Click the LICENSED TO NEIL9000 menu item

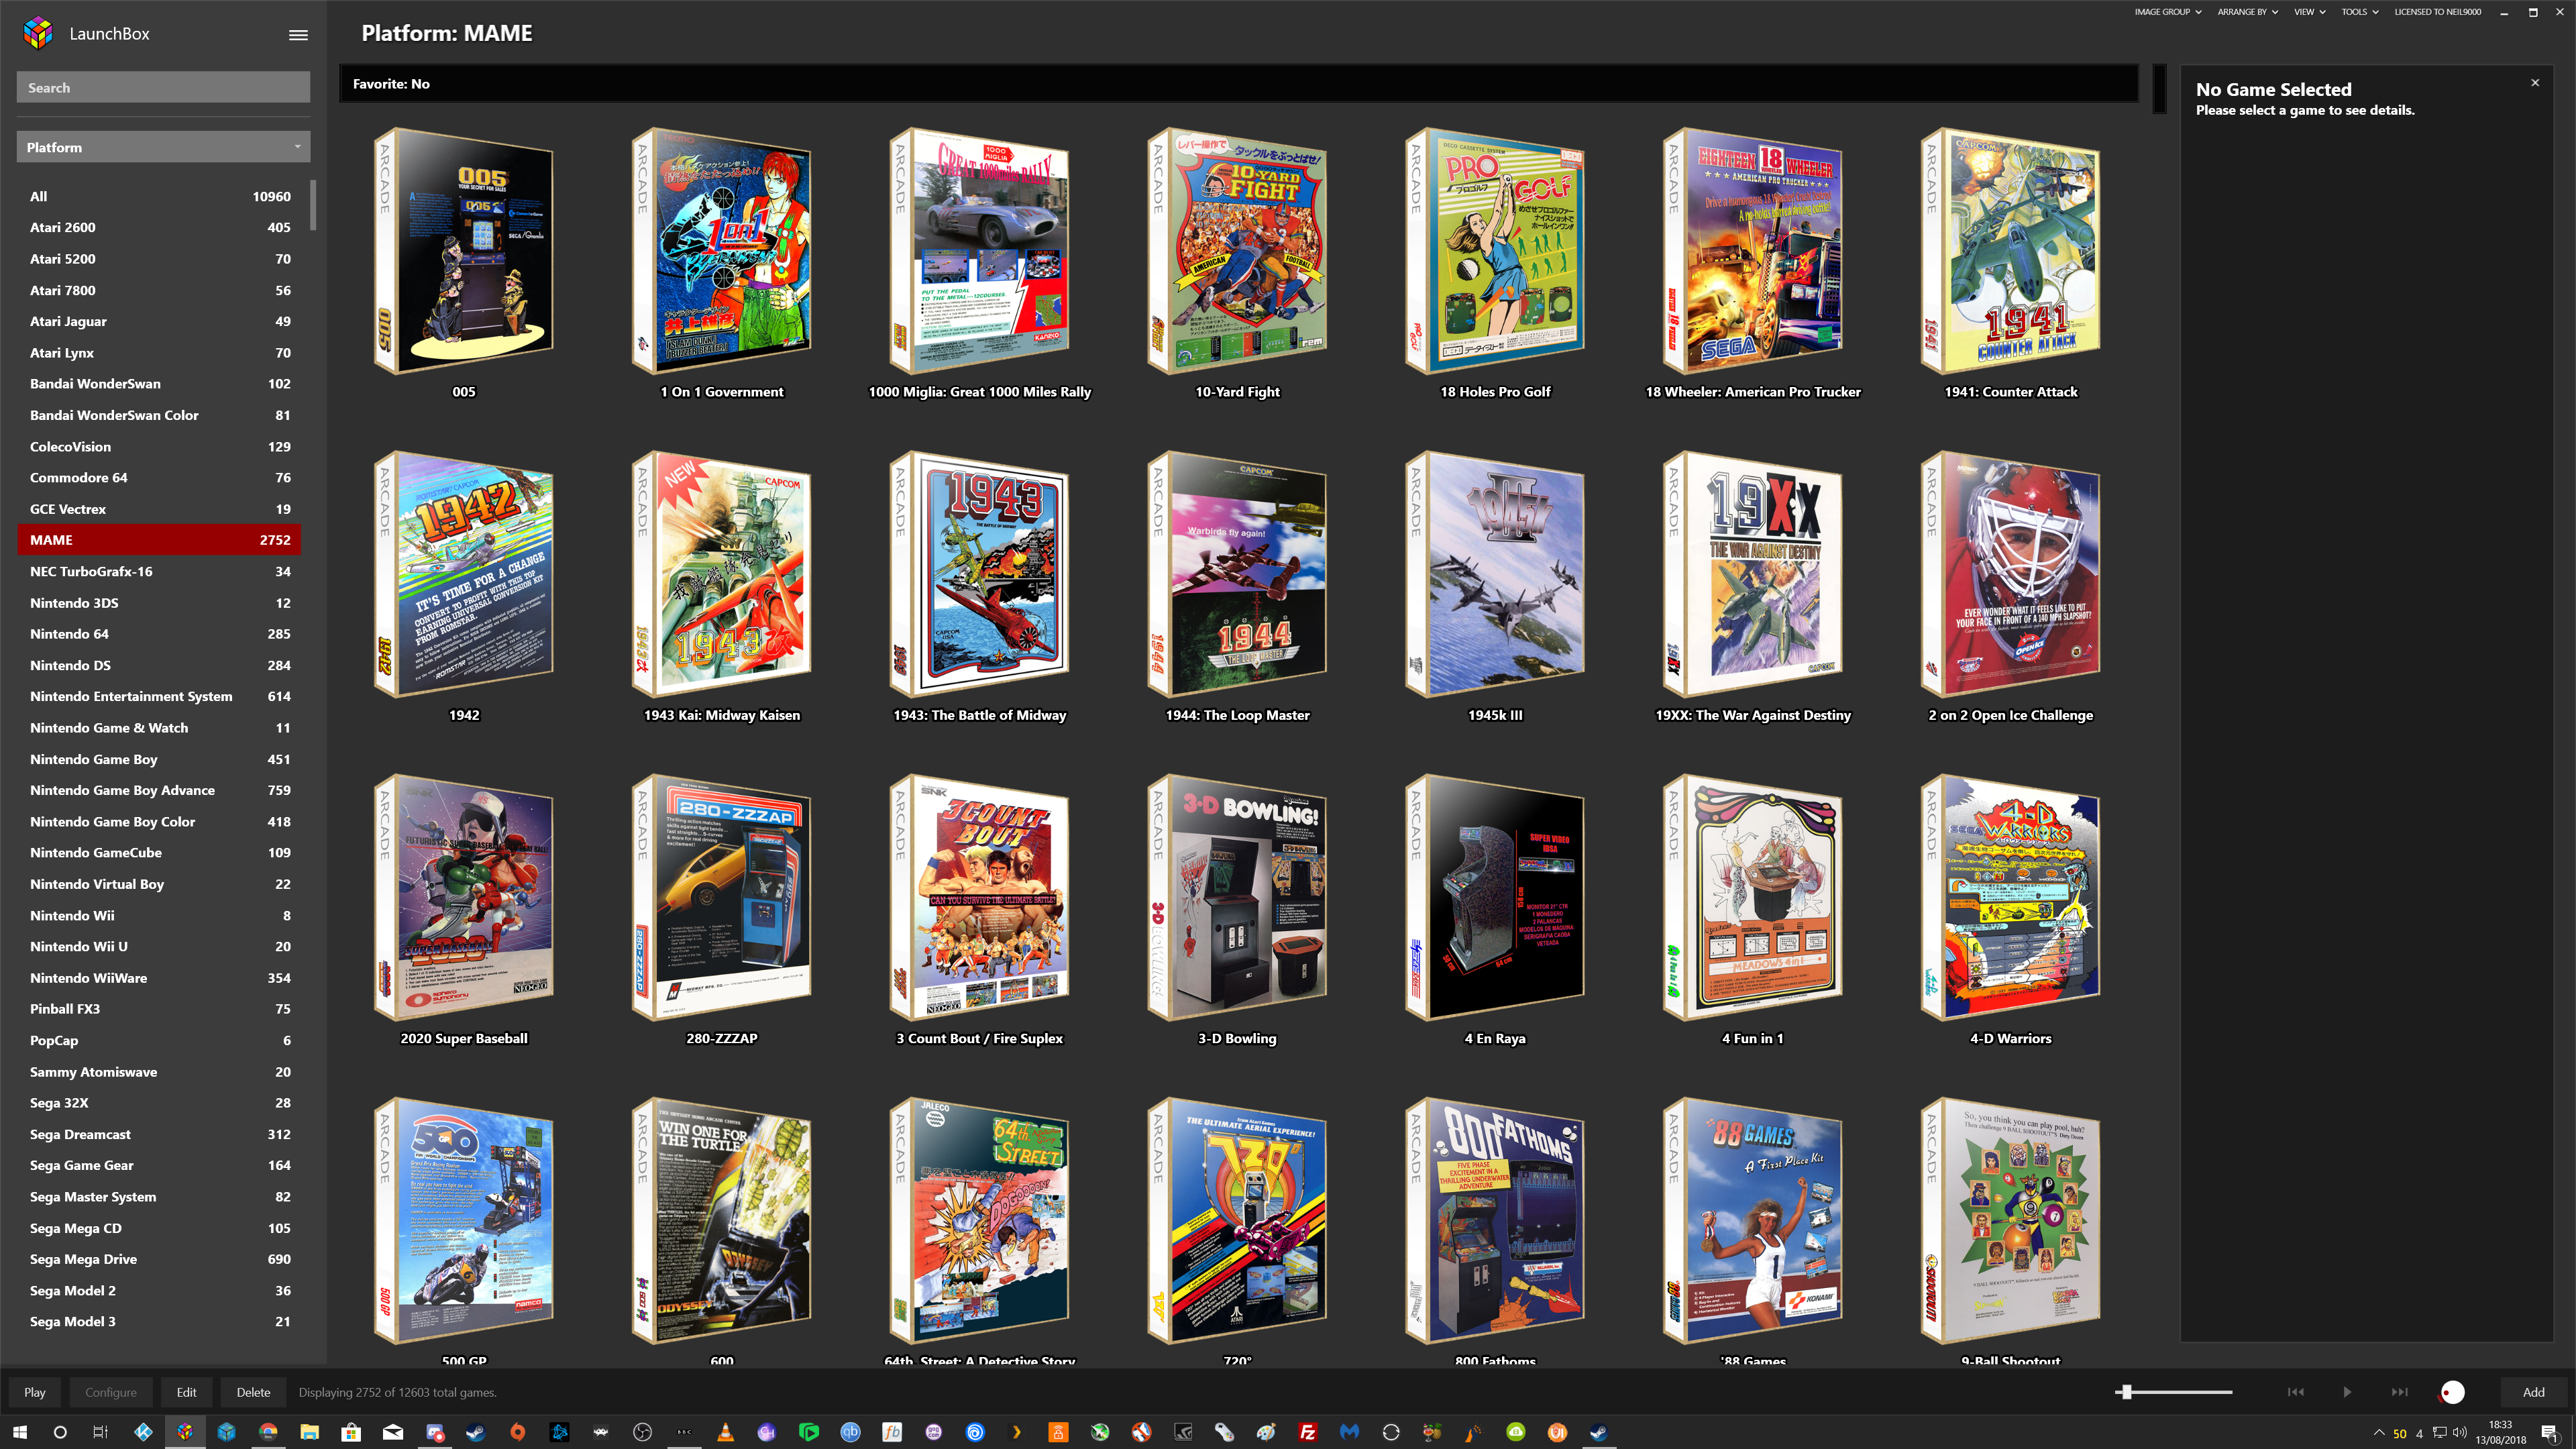coord(2437,12)
